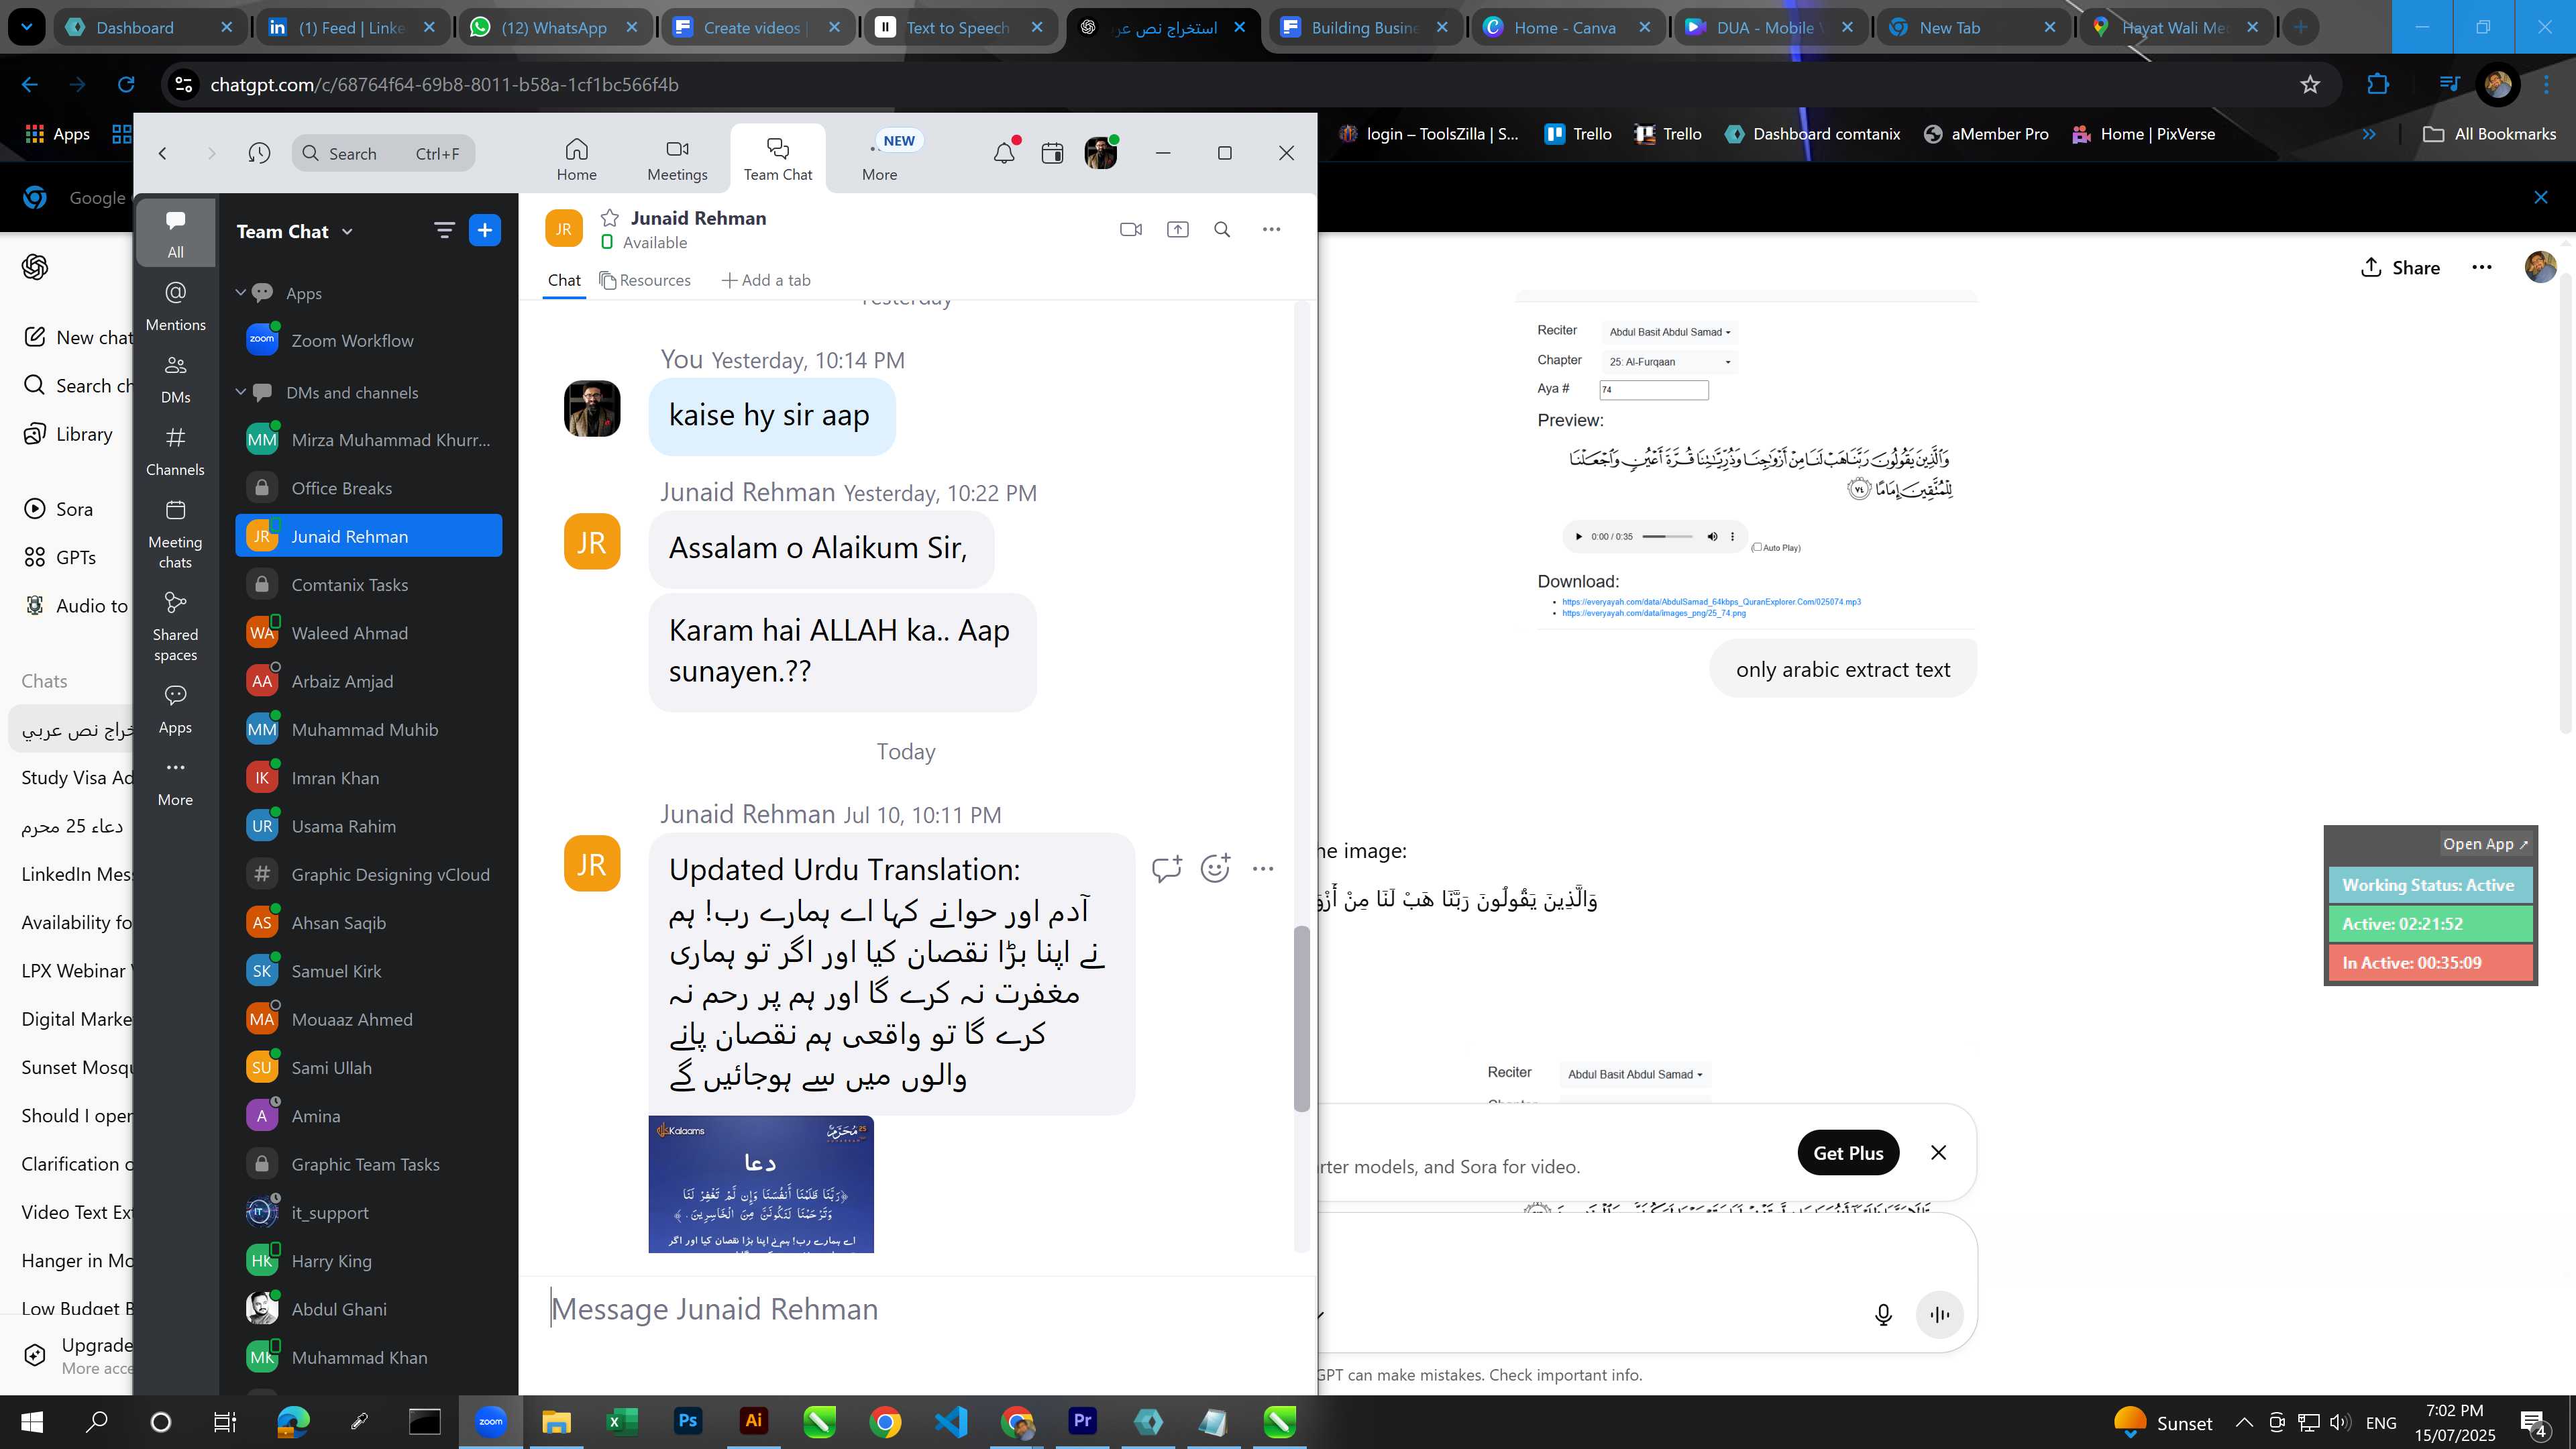The image size is (2576, 1449).
Task: Open the Zoom Home tab
Action: [576, 158]
